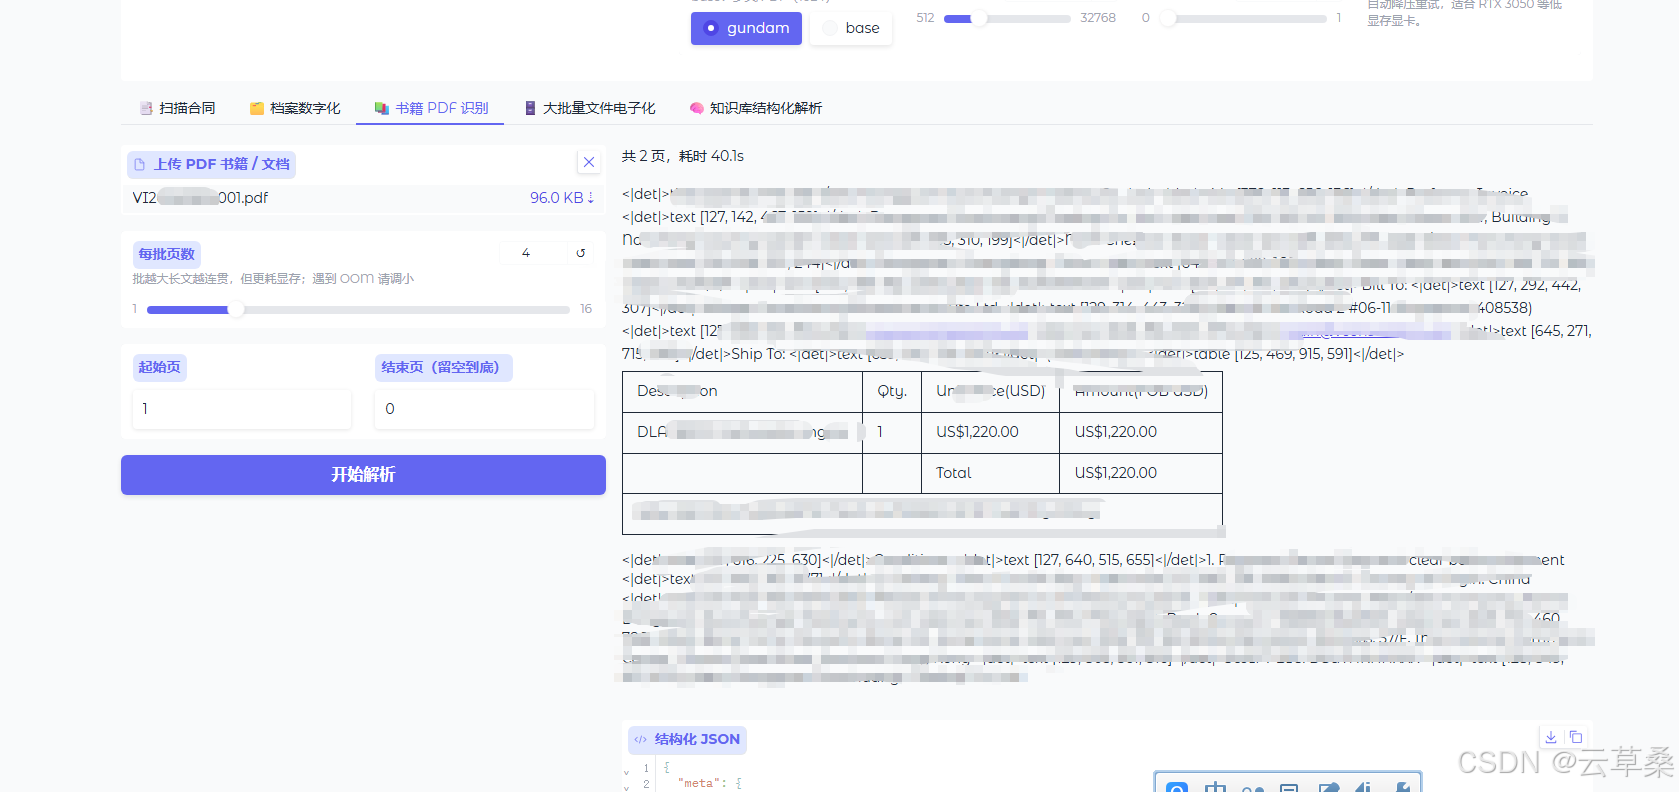Click the 结束页 input containing 0
Image resolution: width=1679 pixels, height=792 pixels.
coord(484,409)
